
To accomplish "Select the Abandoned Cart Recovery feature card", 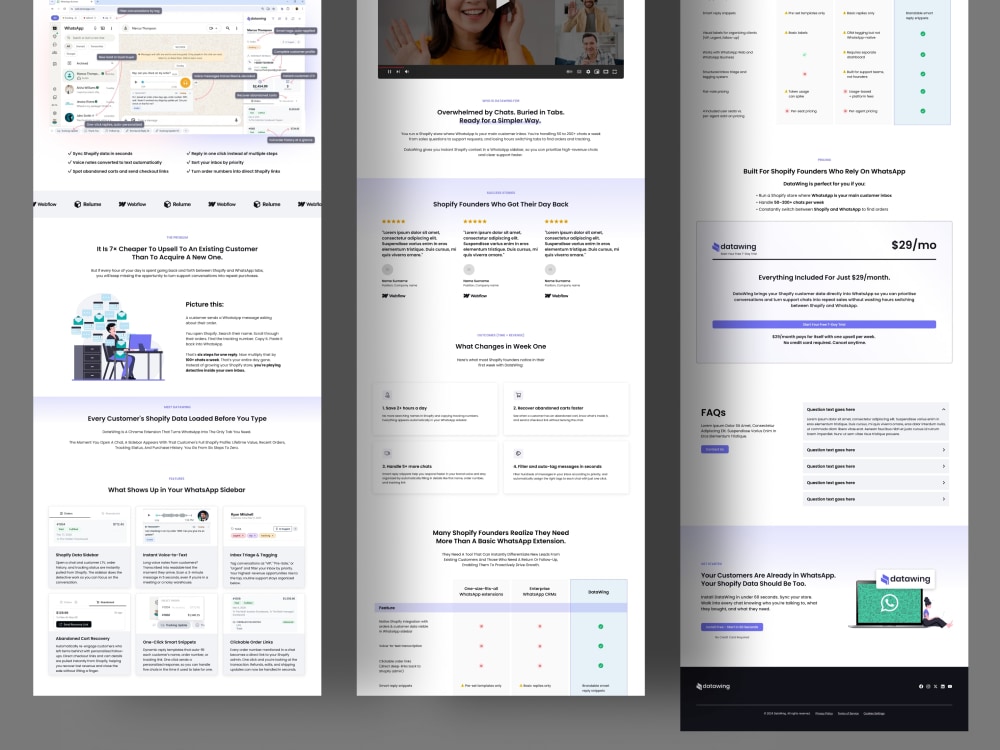I will tap(89, 635).
